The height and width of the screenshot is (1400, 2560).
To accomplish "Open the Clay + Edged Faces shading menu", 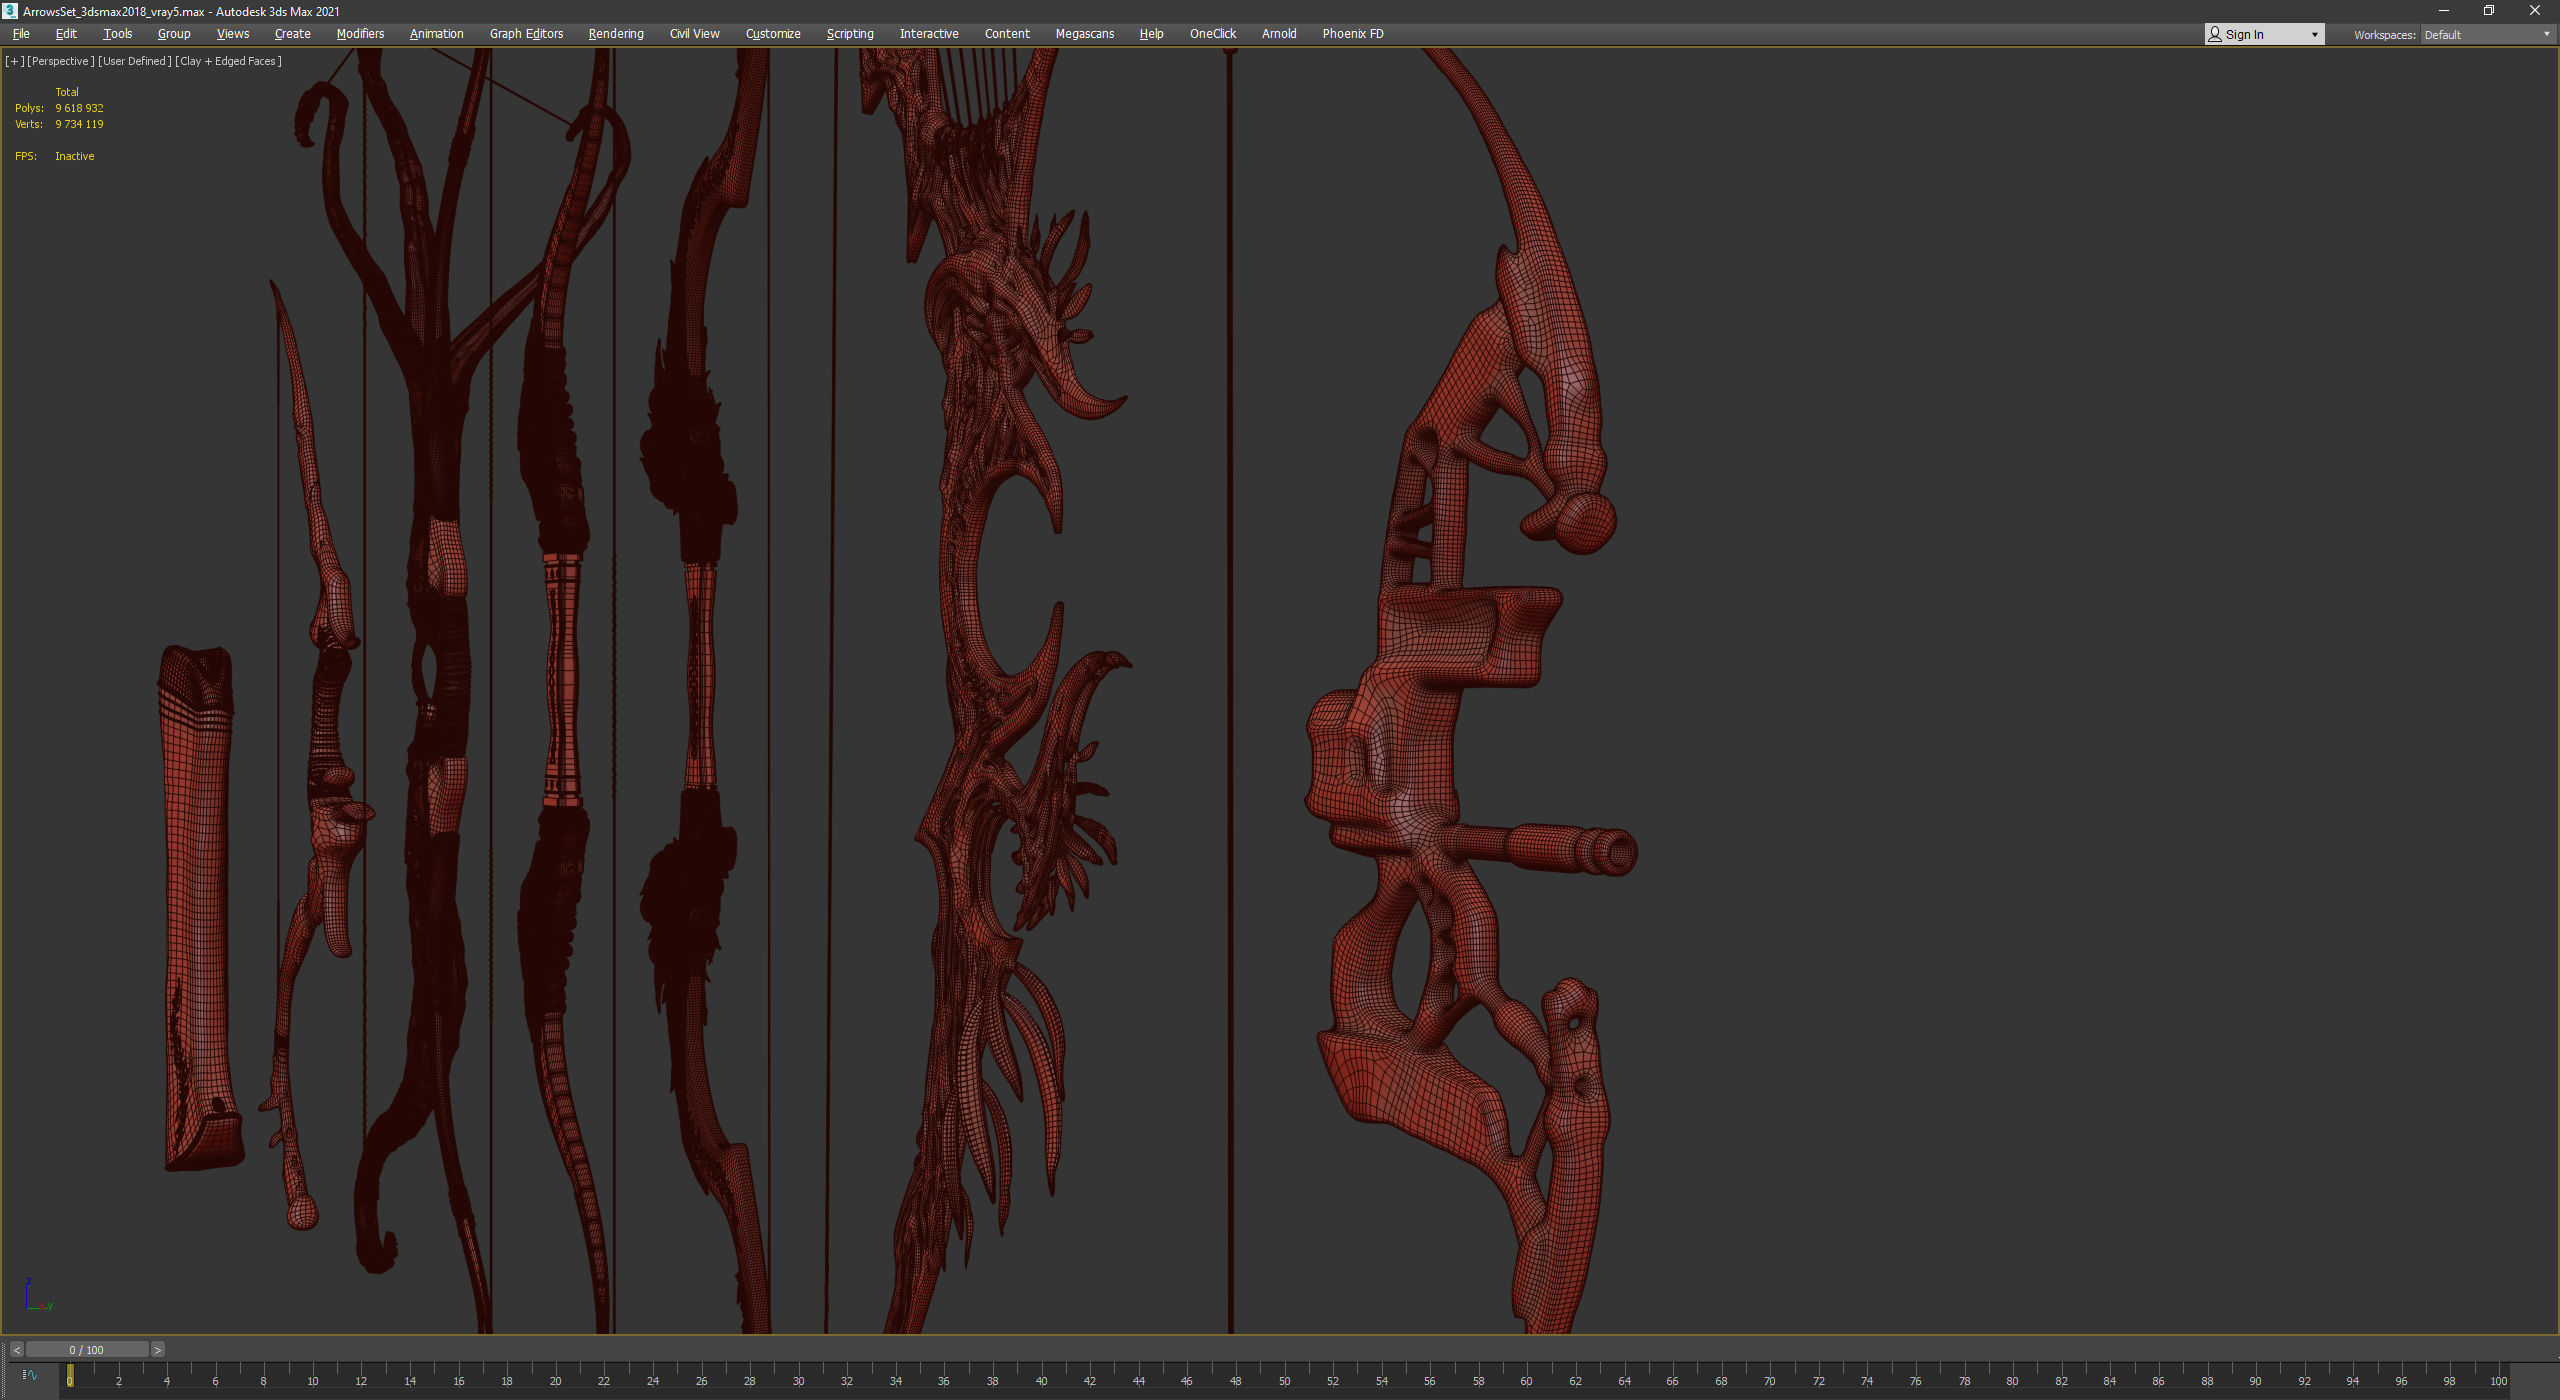I will [228, 61].
